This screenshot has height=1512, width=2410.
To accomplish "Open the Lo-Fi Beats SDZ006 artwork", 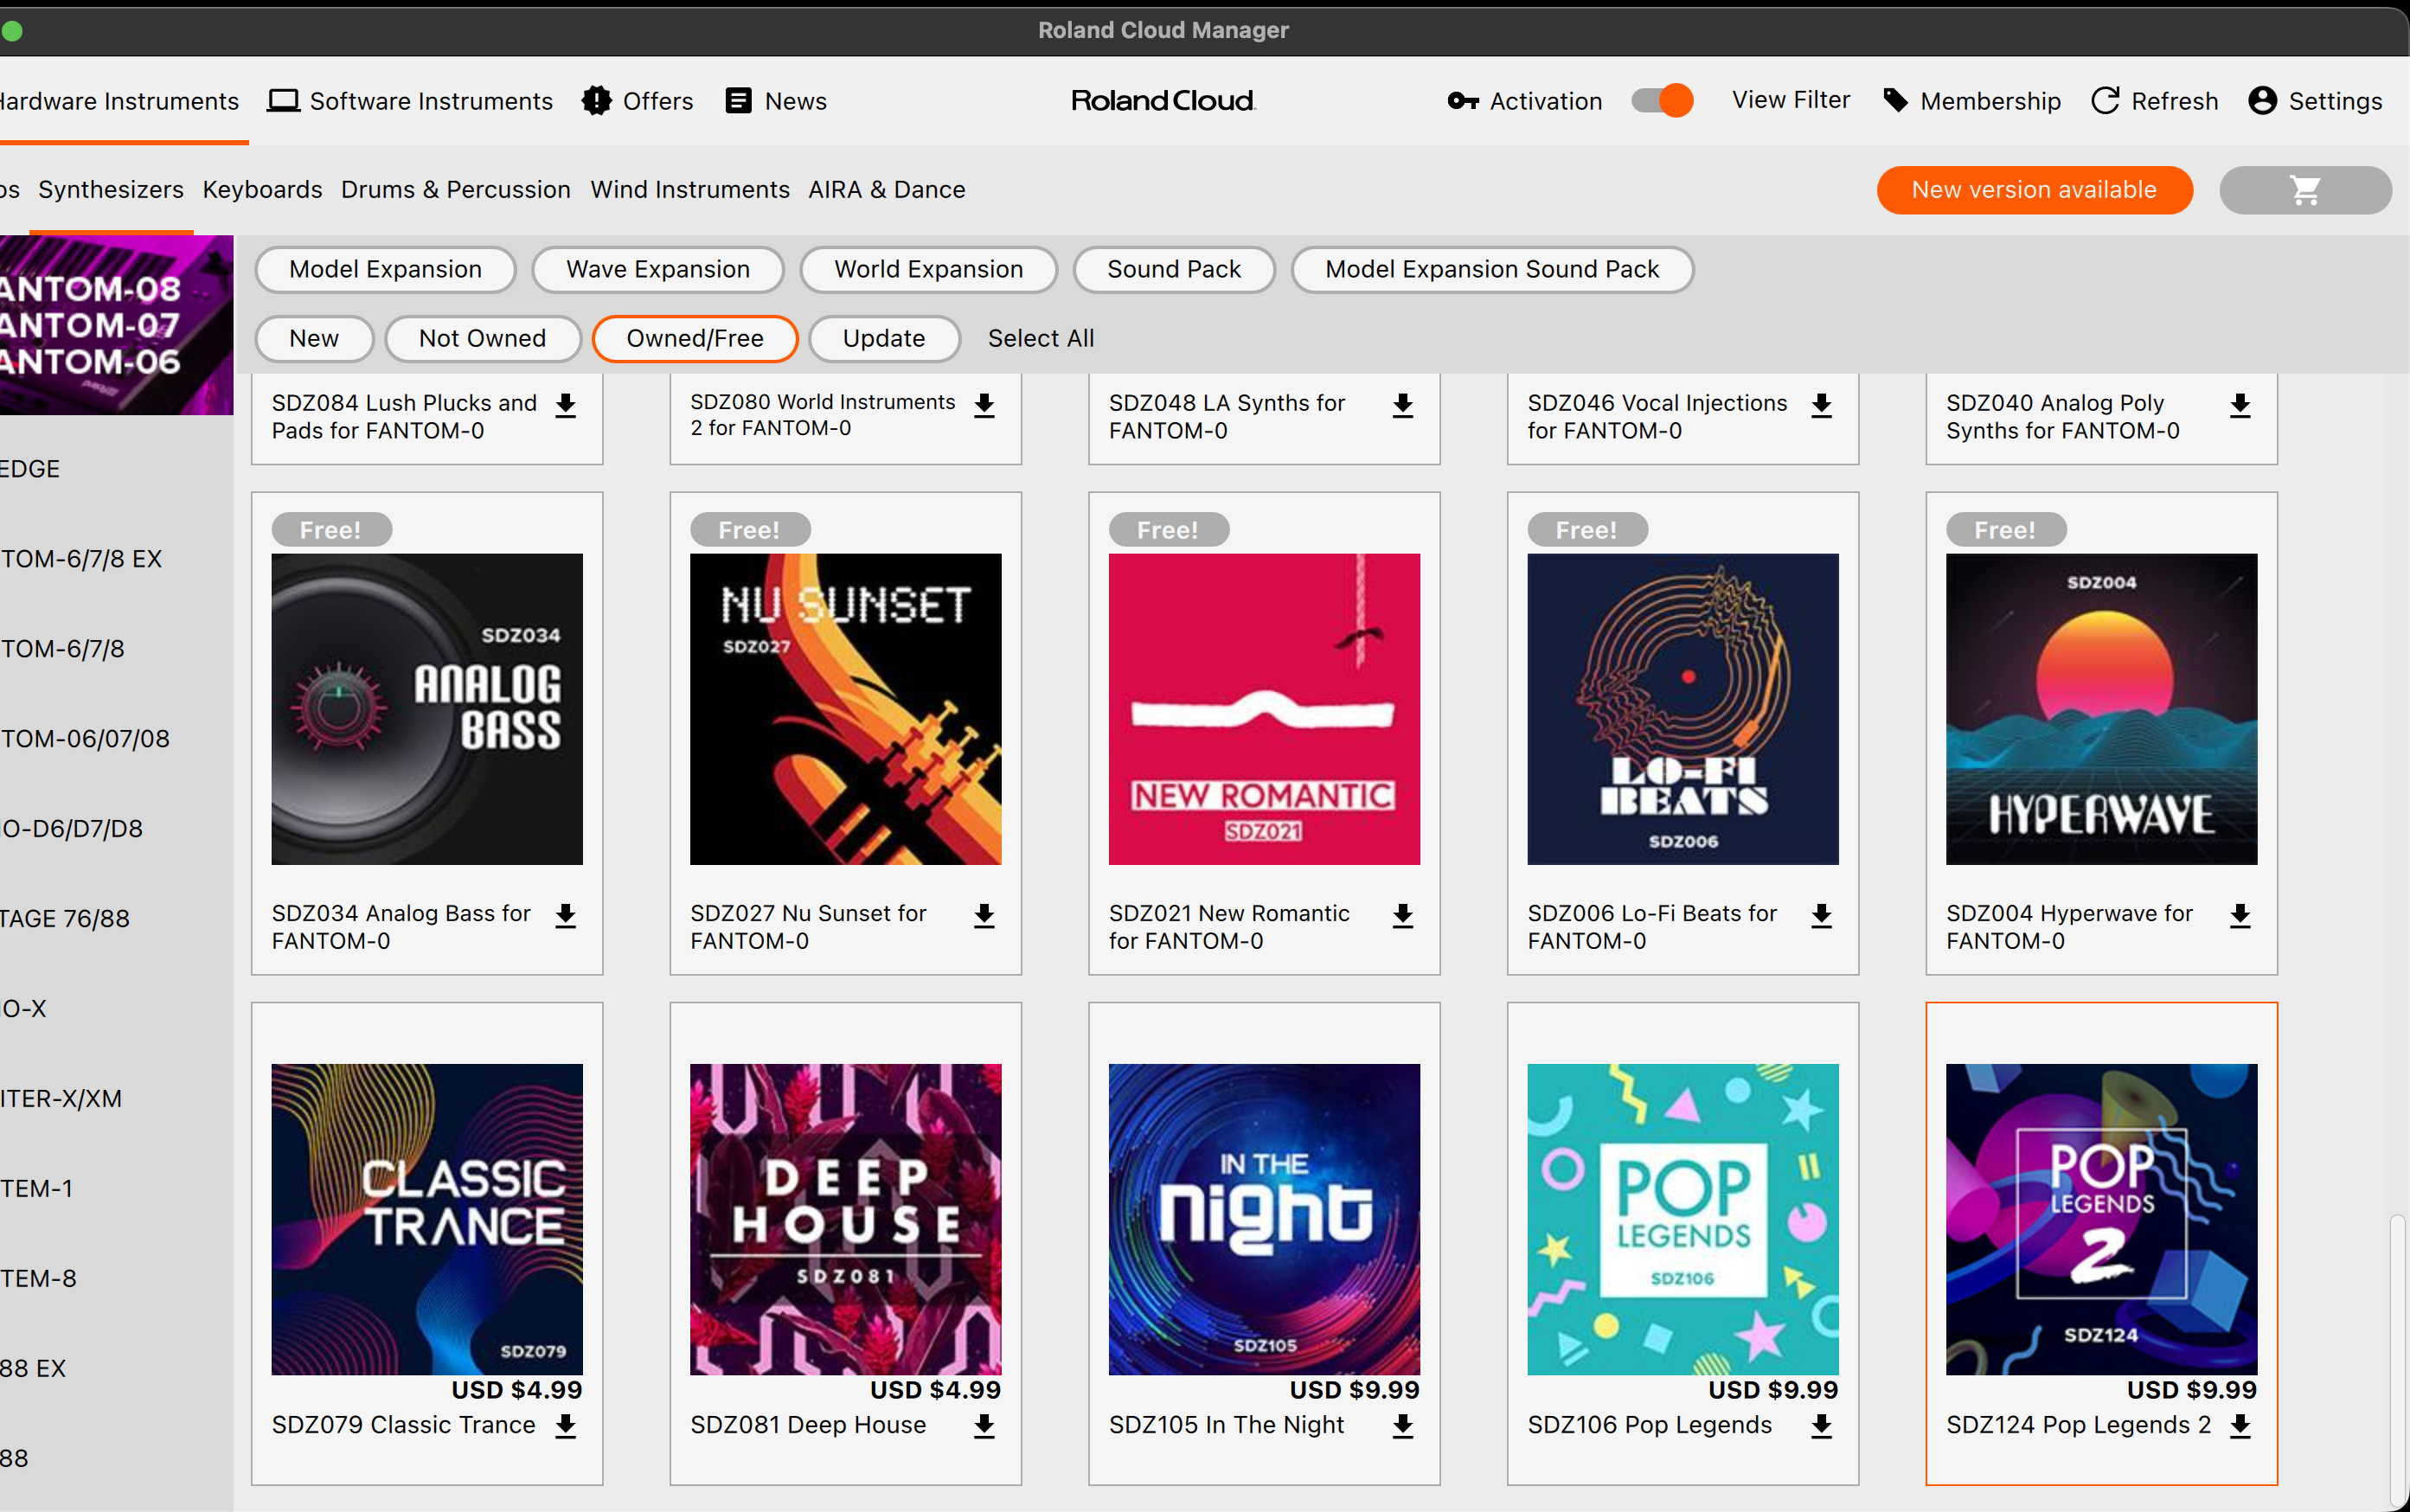I will [1683, 709].
